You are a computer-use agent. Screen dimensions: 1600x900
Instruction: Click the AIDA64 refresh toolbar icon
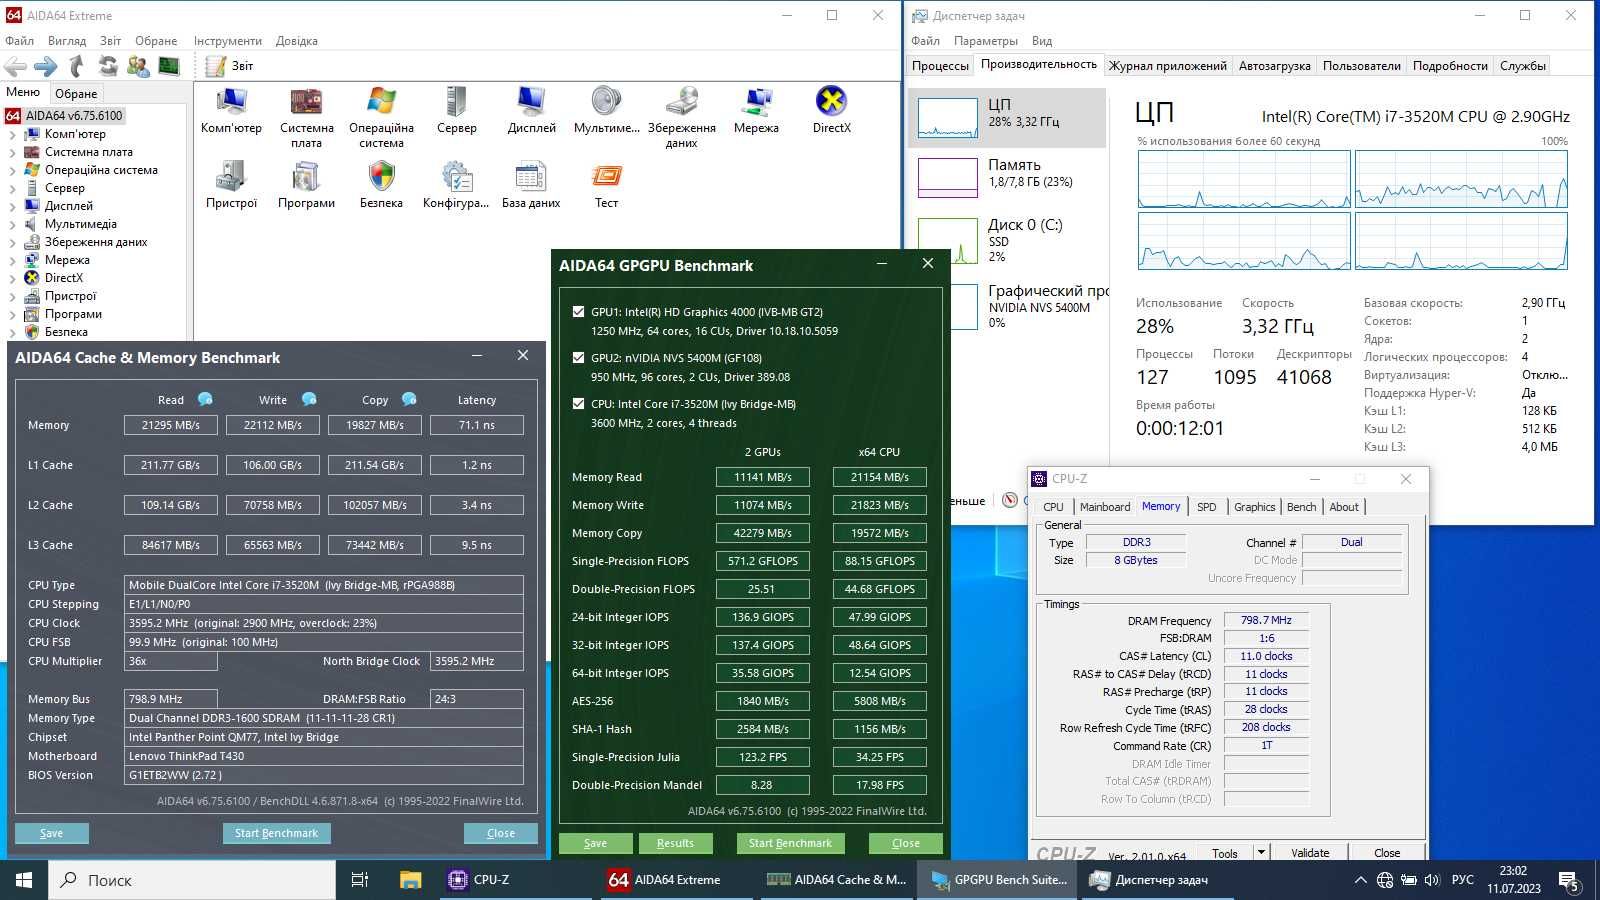(107, 66)
